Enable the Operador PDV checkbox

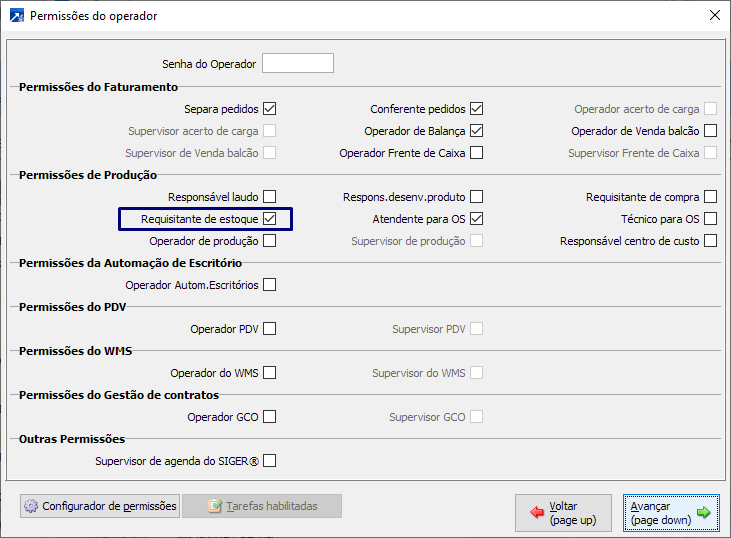(269, 329)
